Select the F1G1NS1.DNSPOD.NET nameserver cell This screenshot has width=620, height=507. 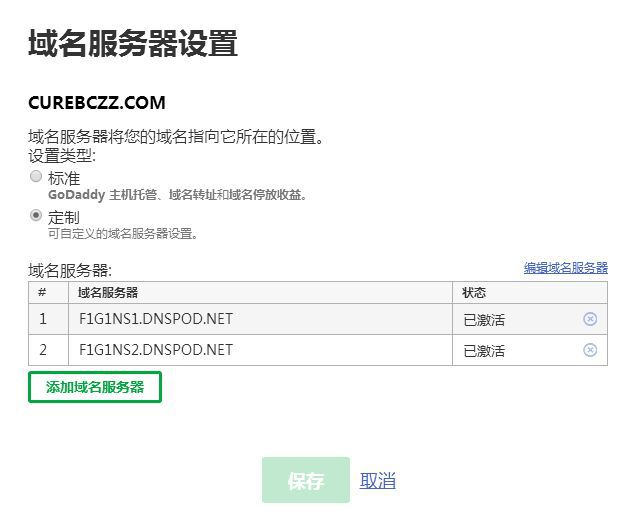click(x=155, y=319)
